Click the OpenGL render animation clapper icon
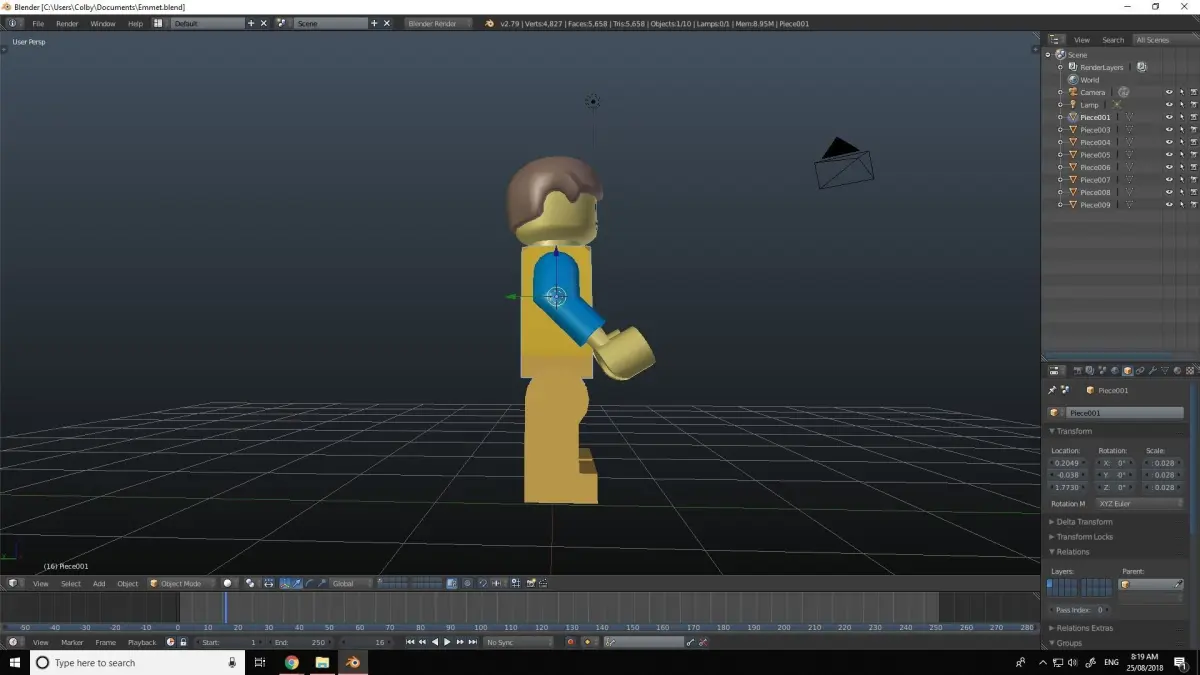This screenshot has height=675, width=1200. 544,583
